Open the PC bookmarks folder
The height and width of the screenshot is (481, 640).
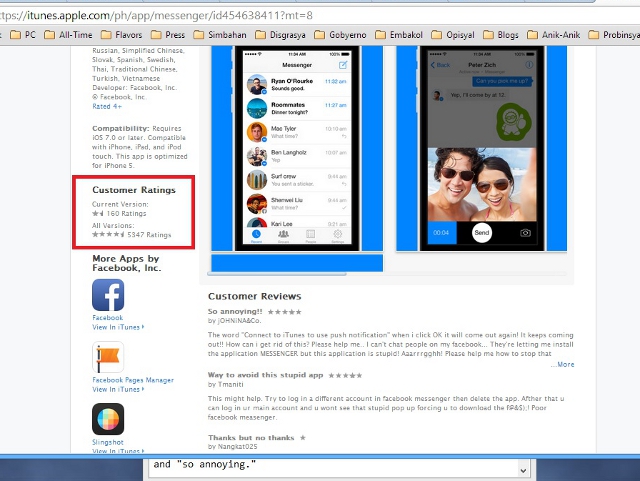(23, 35)
